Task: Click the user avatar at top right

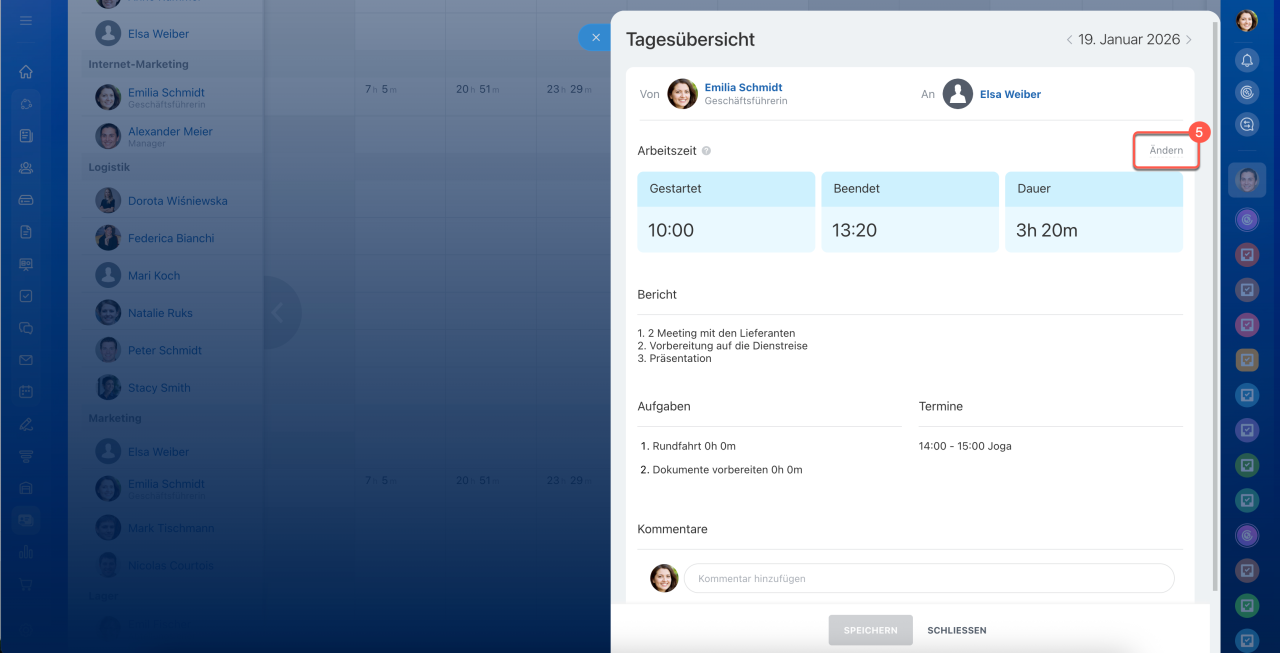Action: 1247,21
